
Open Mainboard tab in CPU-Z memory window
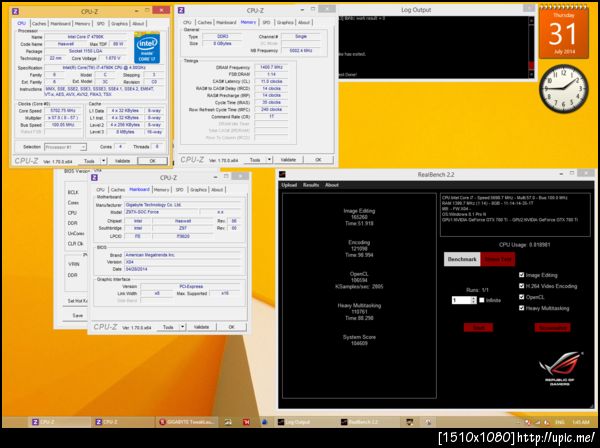pyautogui.click(x=226, y=23)
